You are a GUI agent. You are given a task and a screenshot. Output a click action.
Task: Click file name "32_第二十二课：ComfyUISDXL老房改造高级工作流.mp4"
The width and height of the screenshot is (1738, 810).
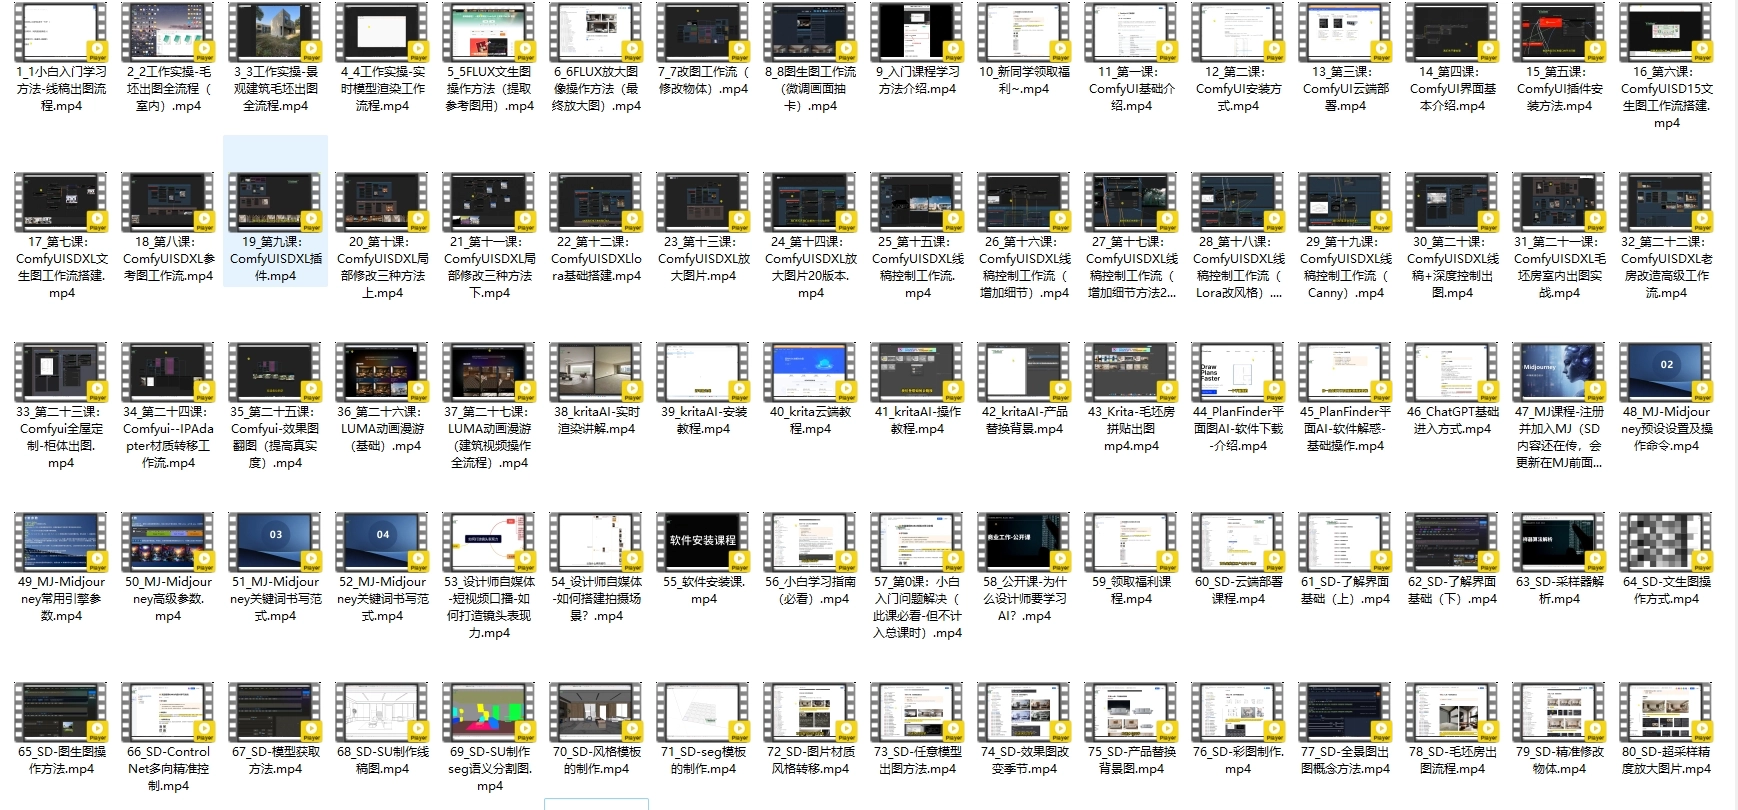(x=1666, y=267)
